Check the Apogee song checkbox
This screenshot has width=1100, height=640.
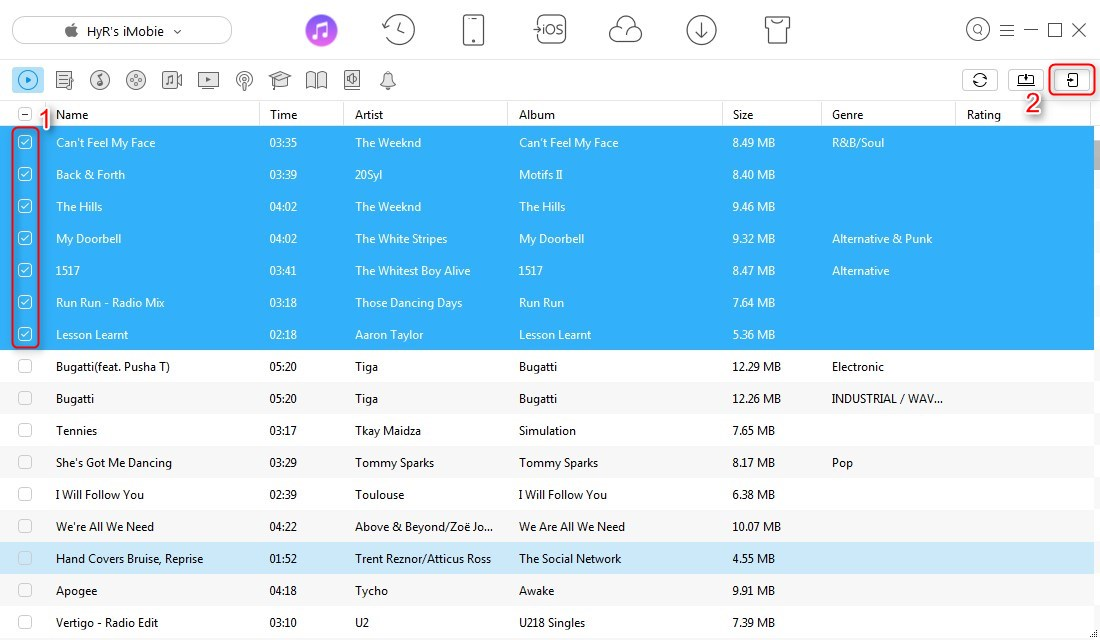(x=25, y=590)
